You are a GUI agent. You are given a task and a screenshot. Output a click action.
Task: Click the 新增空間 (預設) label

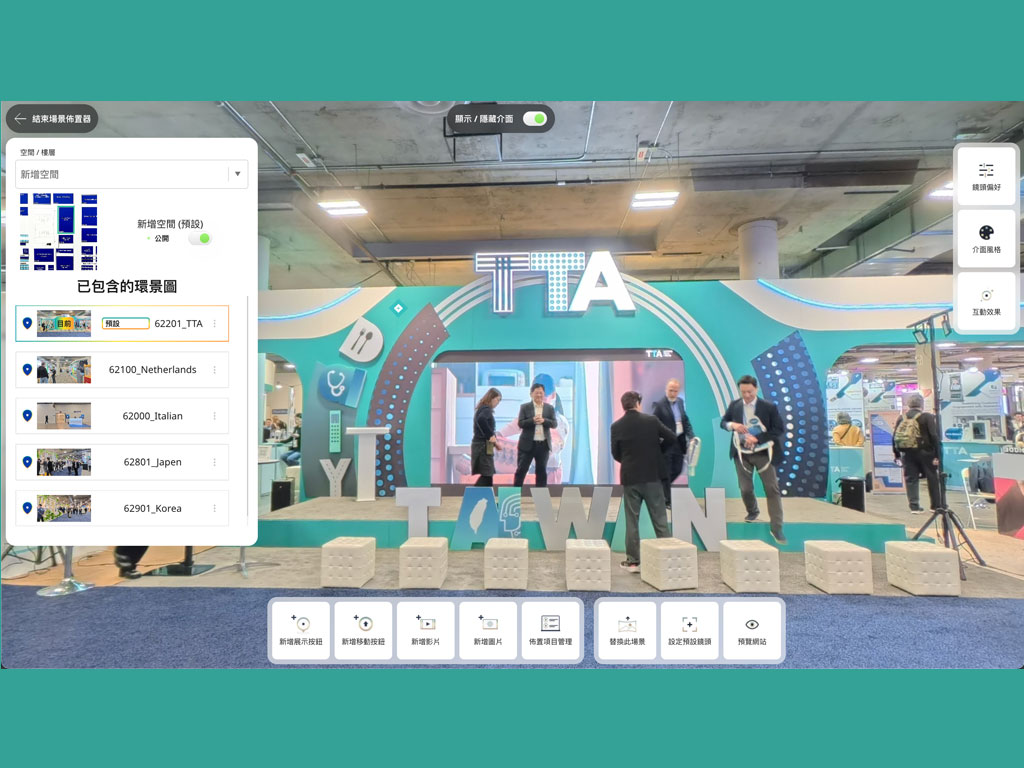coord(170,224)
